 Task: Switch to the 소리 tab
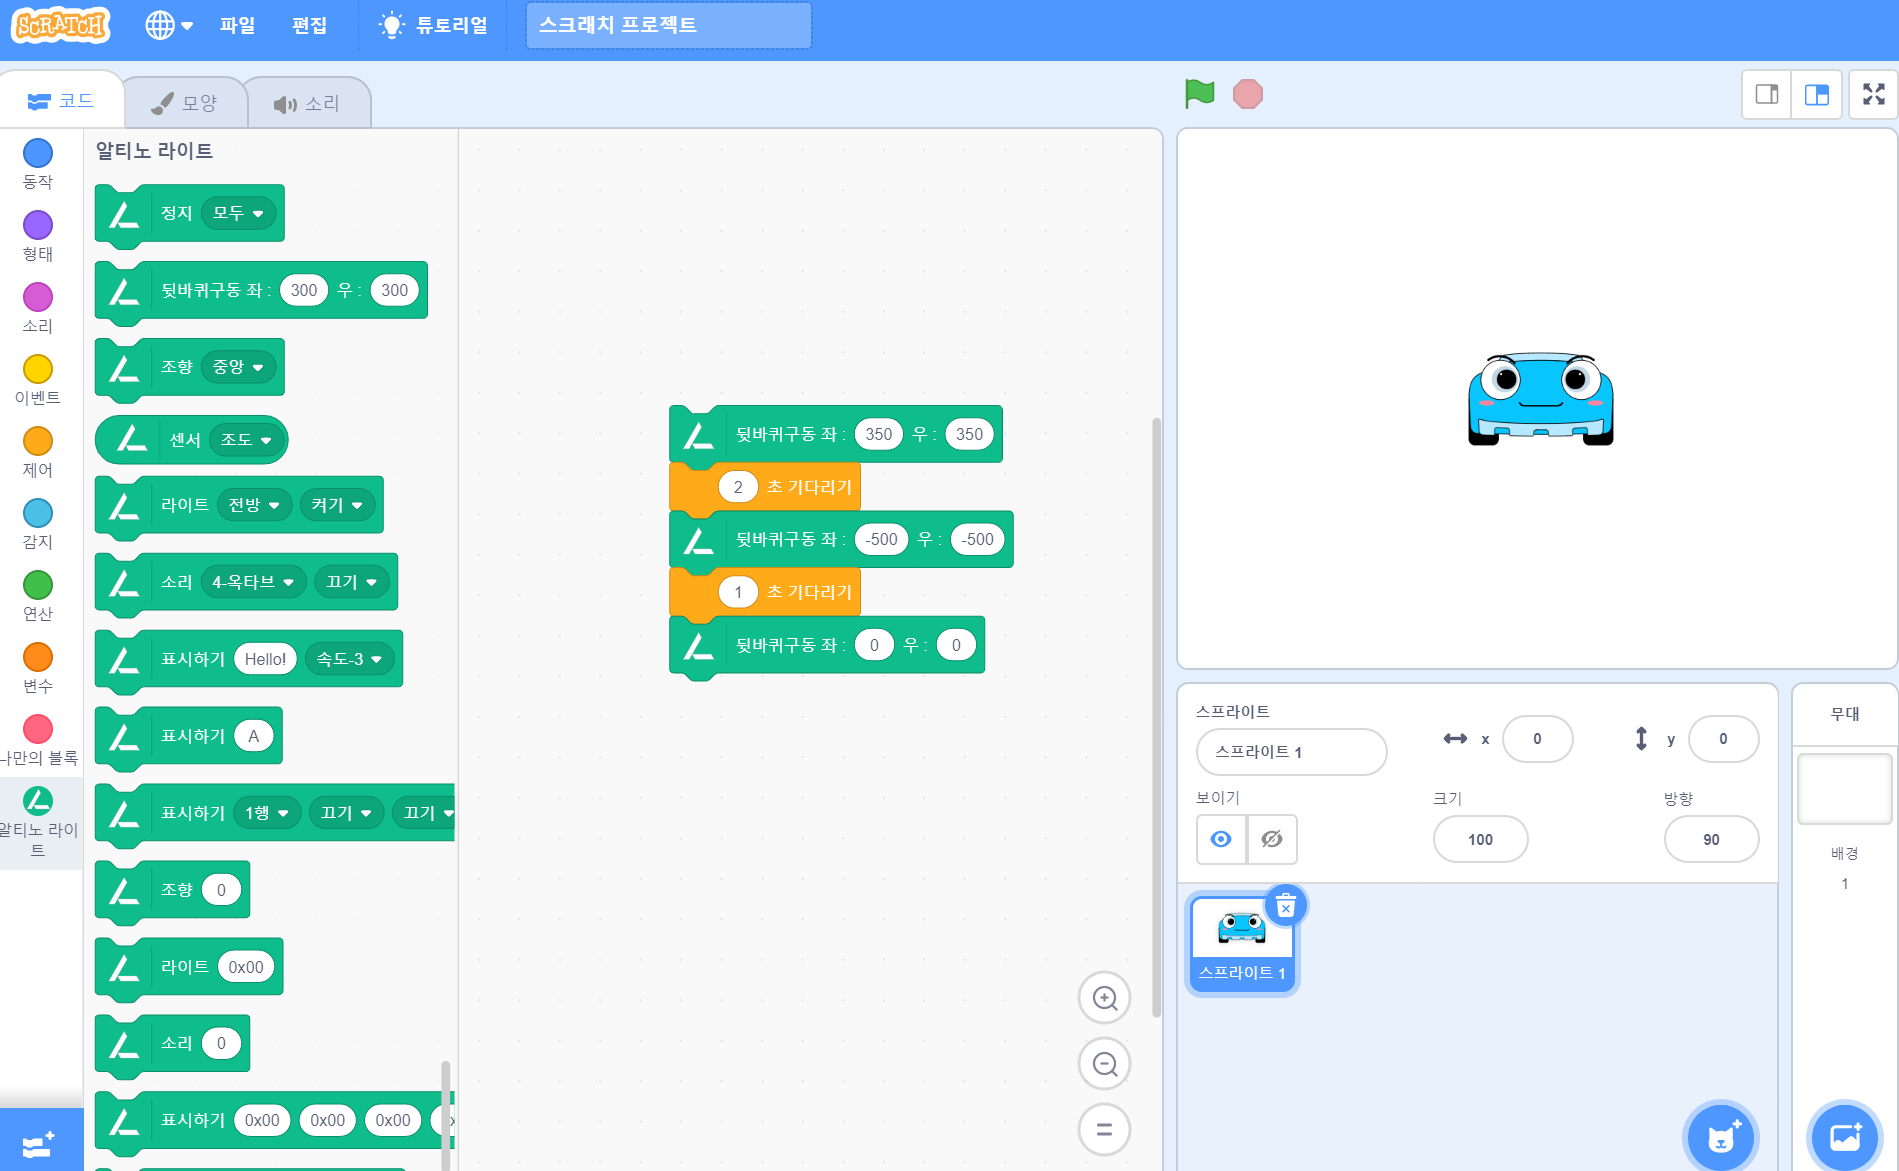pyautogui.click(x=307, y=103)
